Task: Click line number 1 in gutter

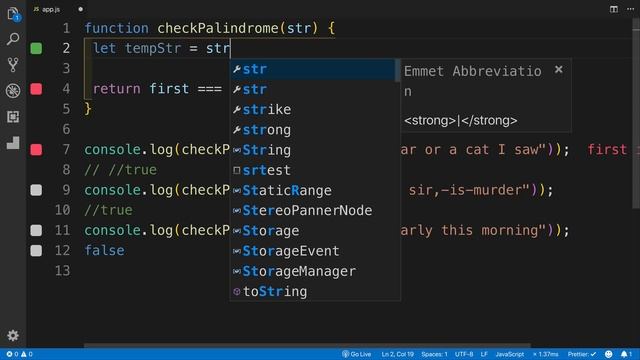Action: tap(66, 28)
